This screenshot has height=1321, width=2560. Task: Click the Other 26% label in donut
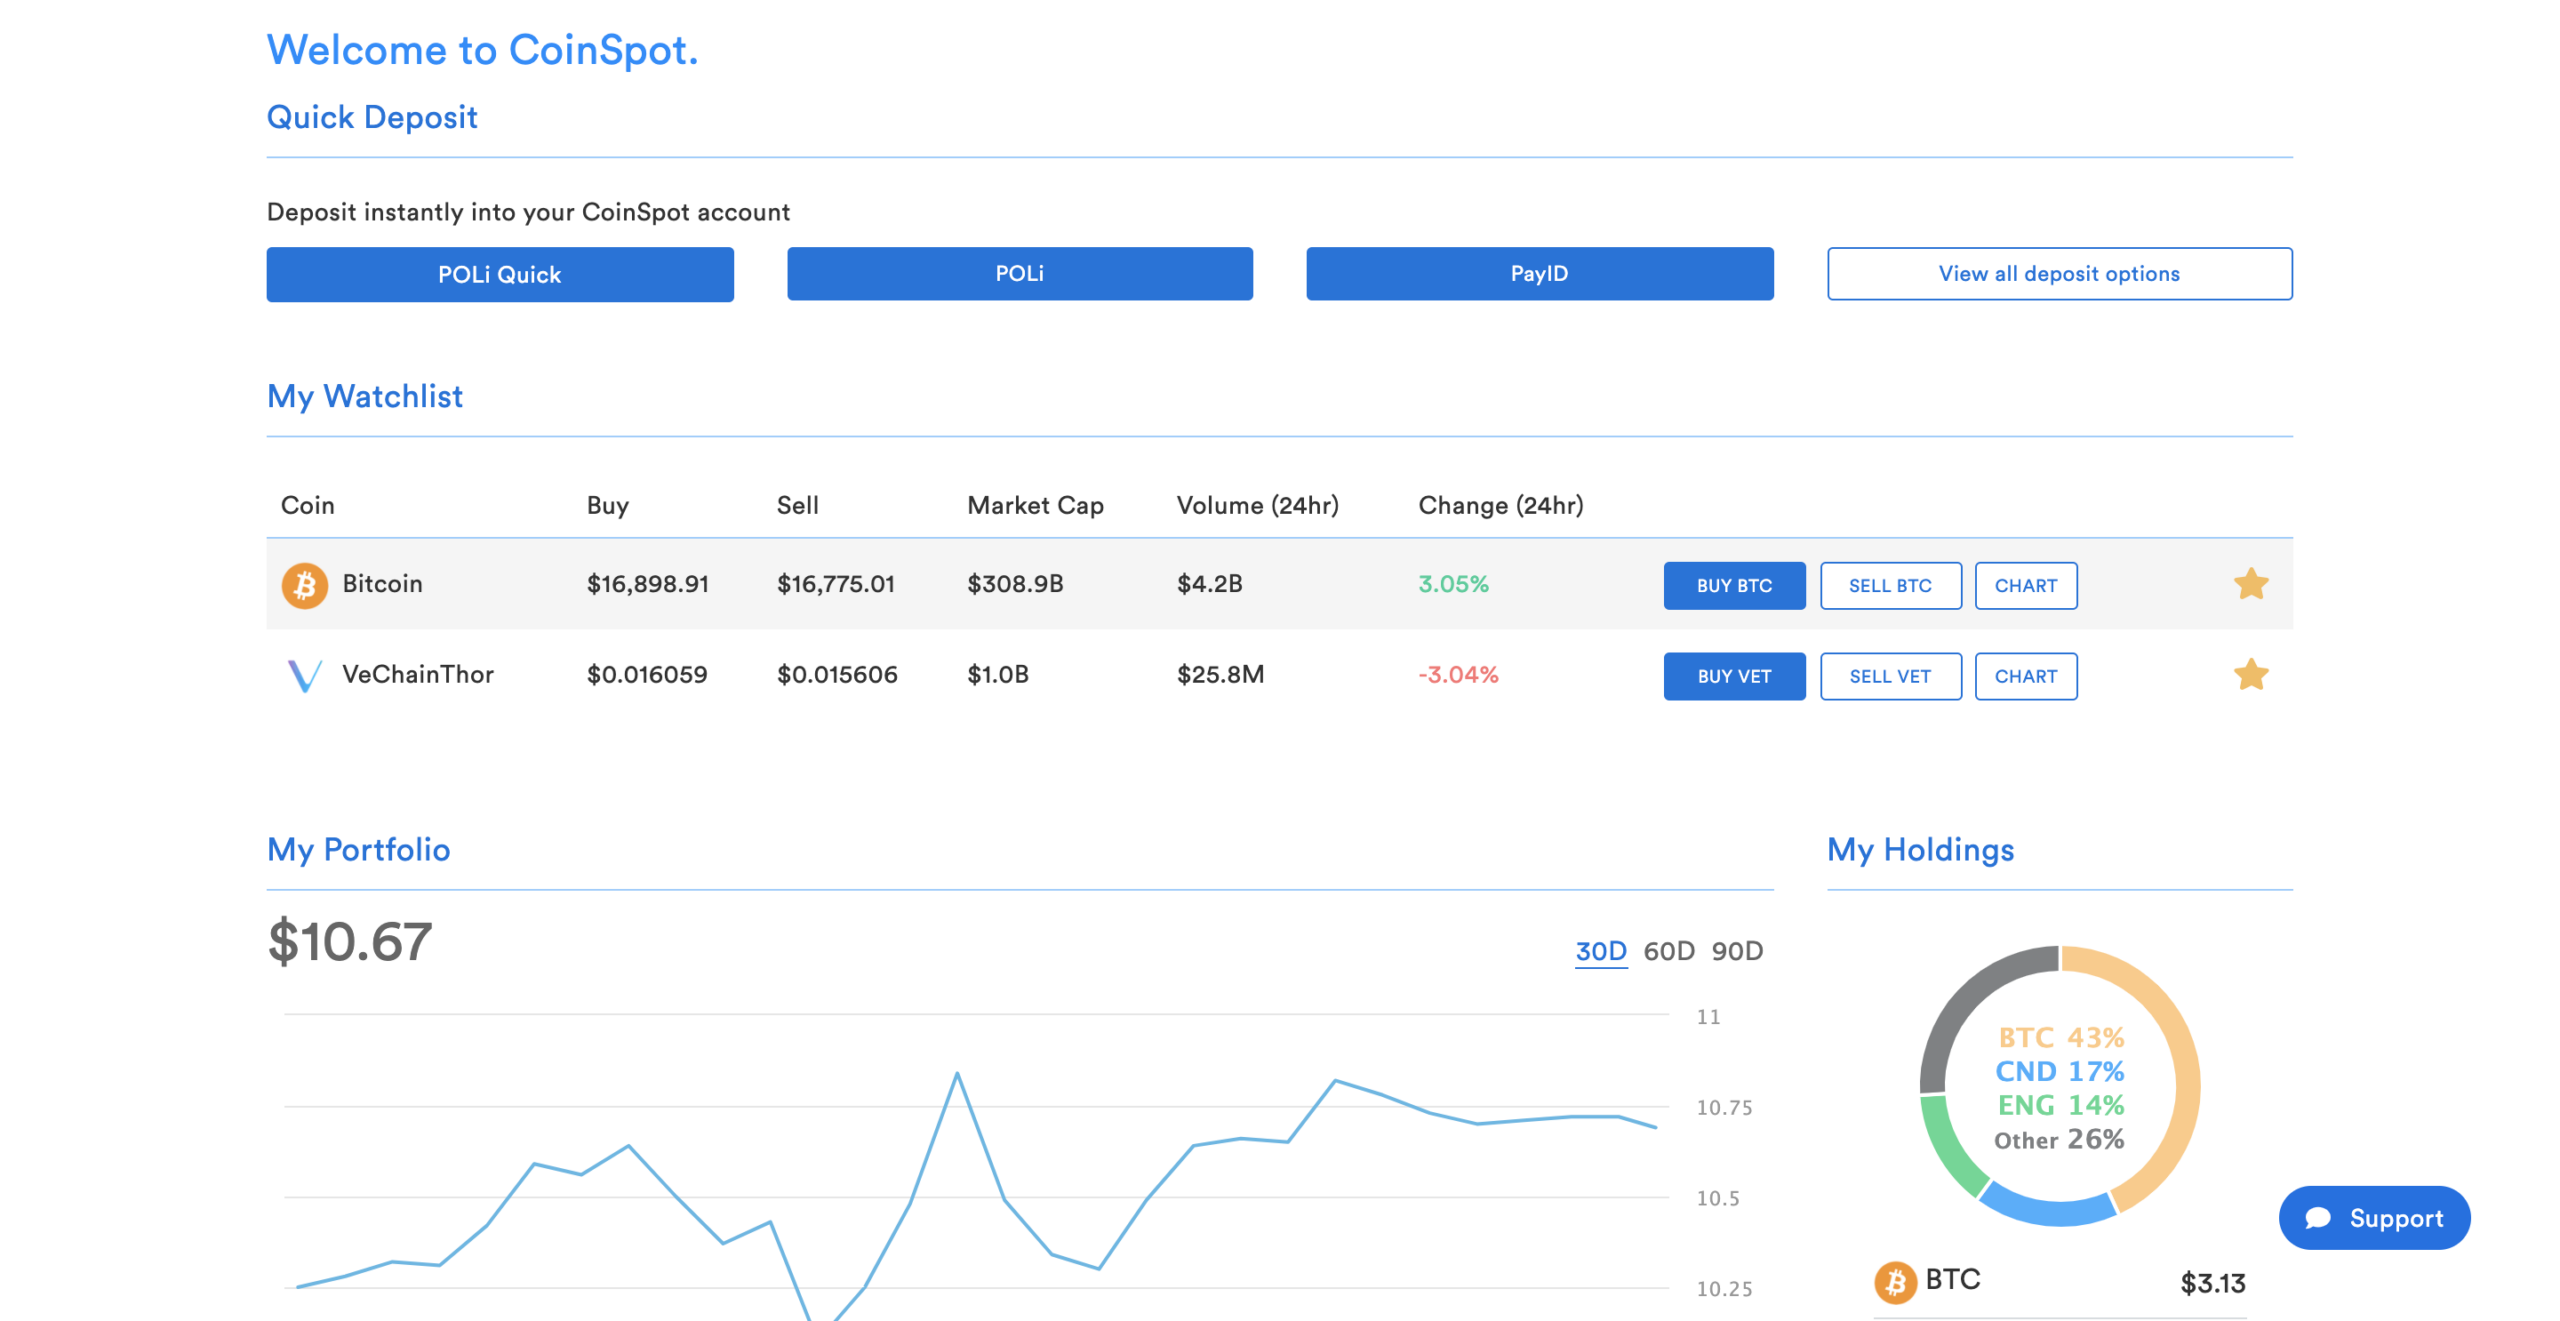pos(2058,1140)
